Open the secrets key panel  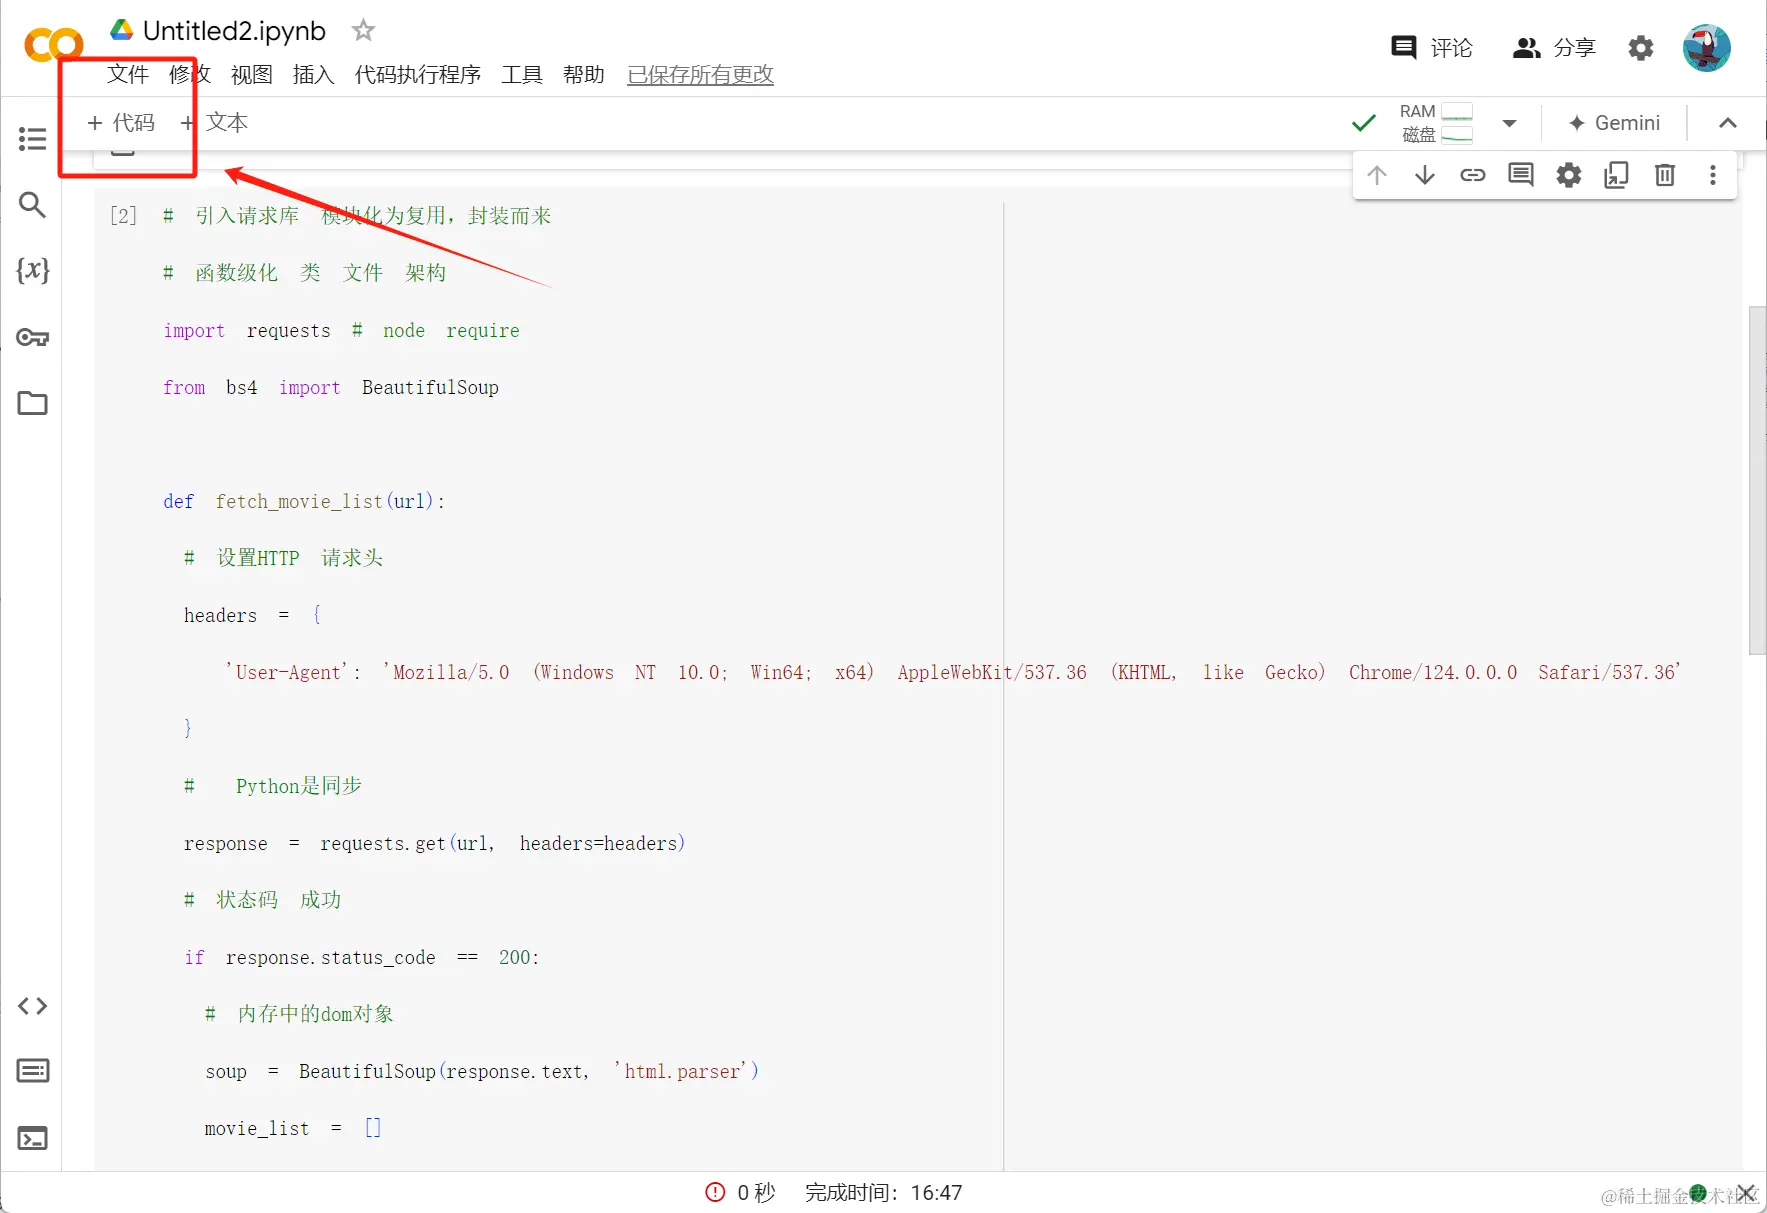32,337
